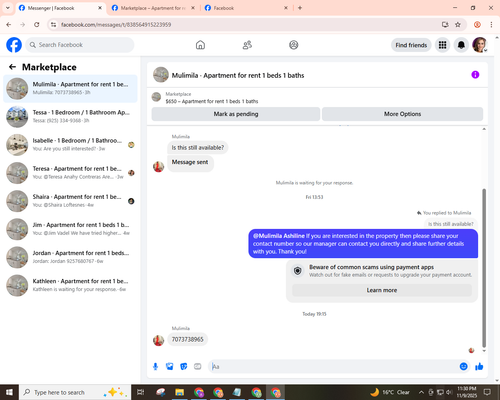Click the Facebook logo
Screen dimensions: 500x400
click(x=14, y=45)
